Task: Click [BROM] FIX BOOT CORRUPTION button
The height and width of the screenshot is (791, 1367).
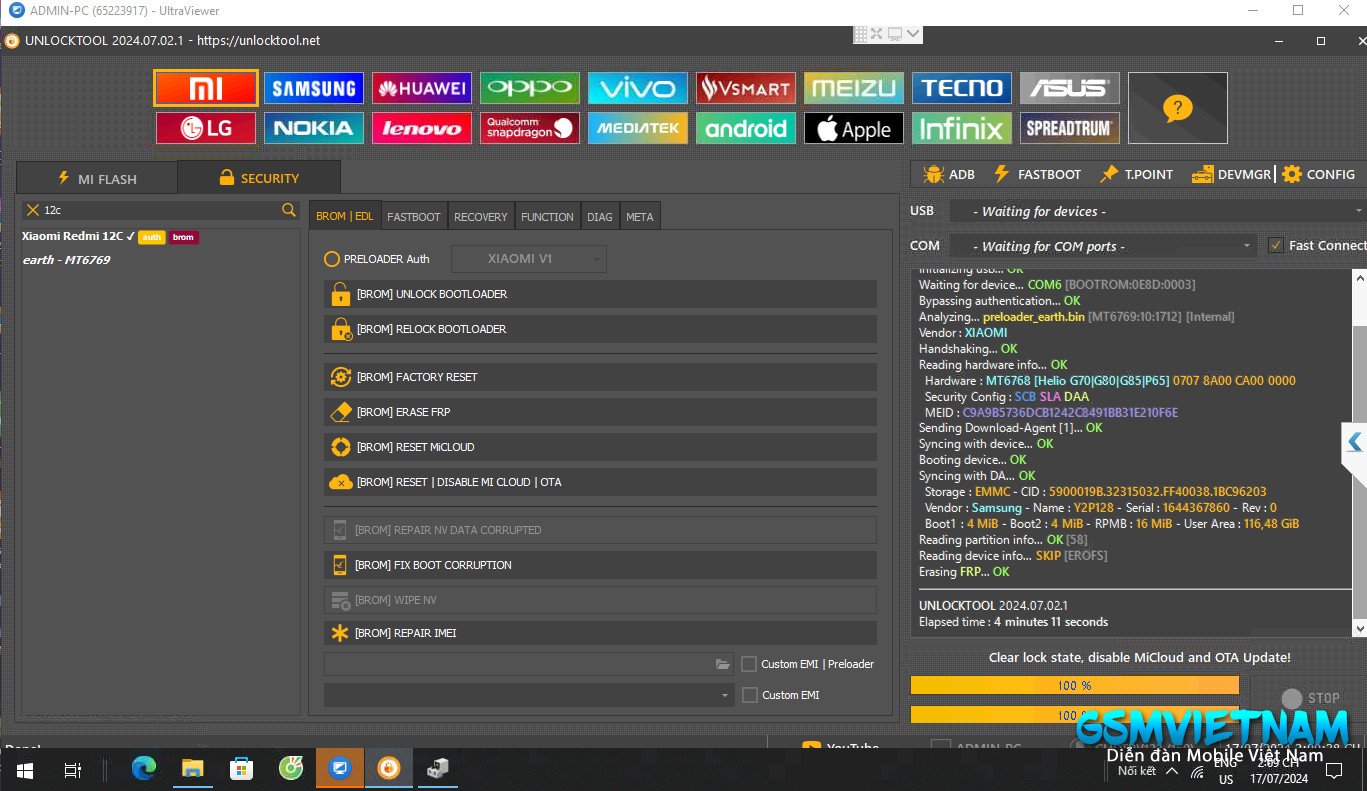Action: pos(600,565)
